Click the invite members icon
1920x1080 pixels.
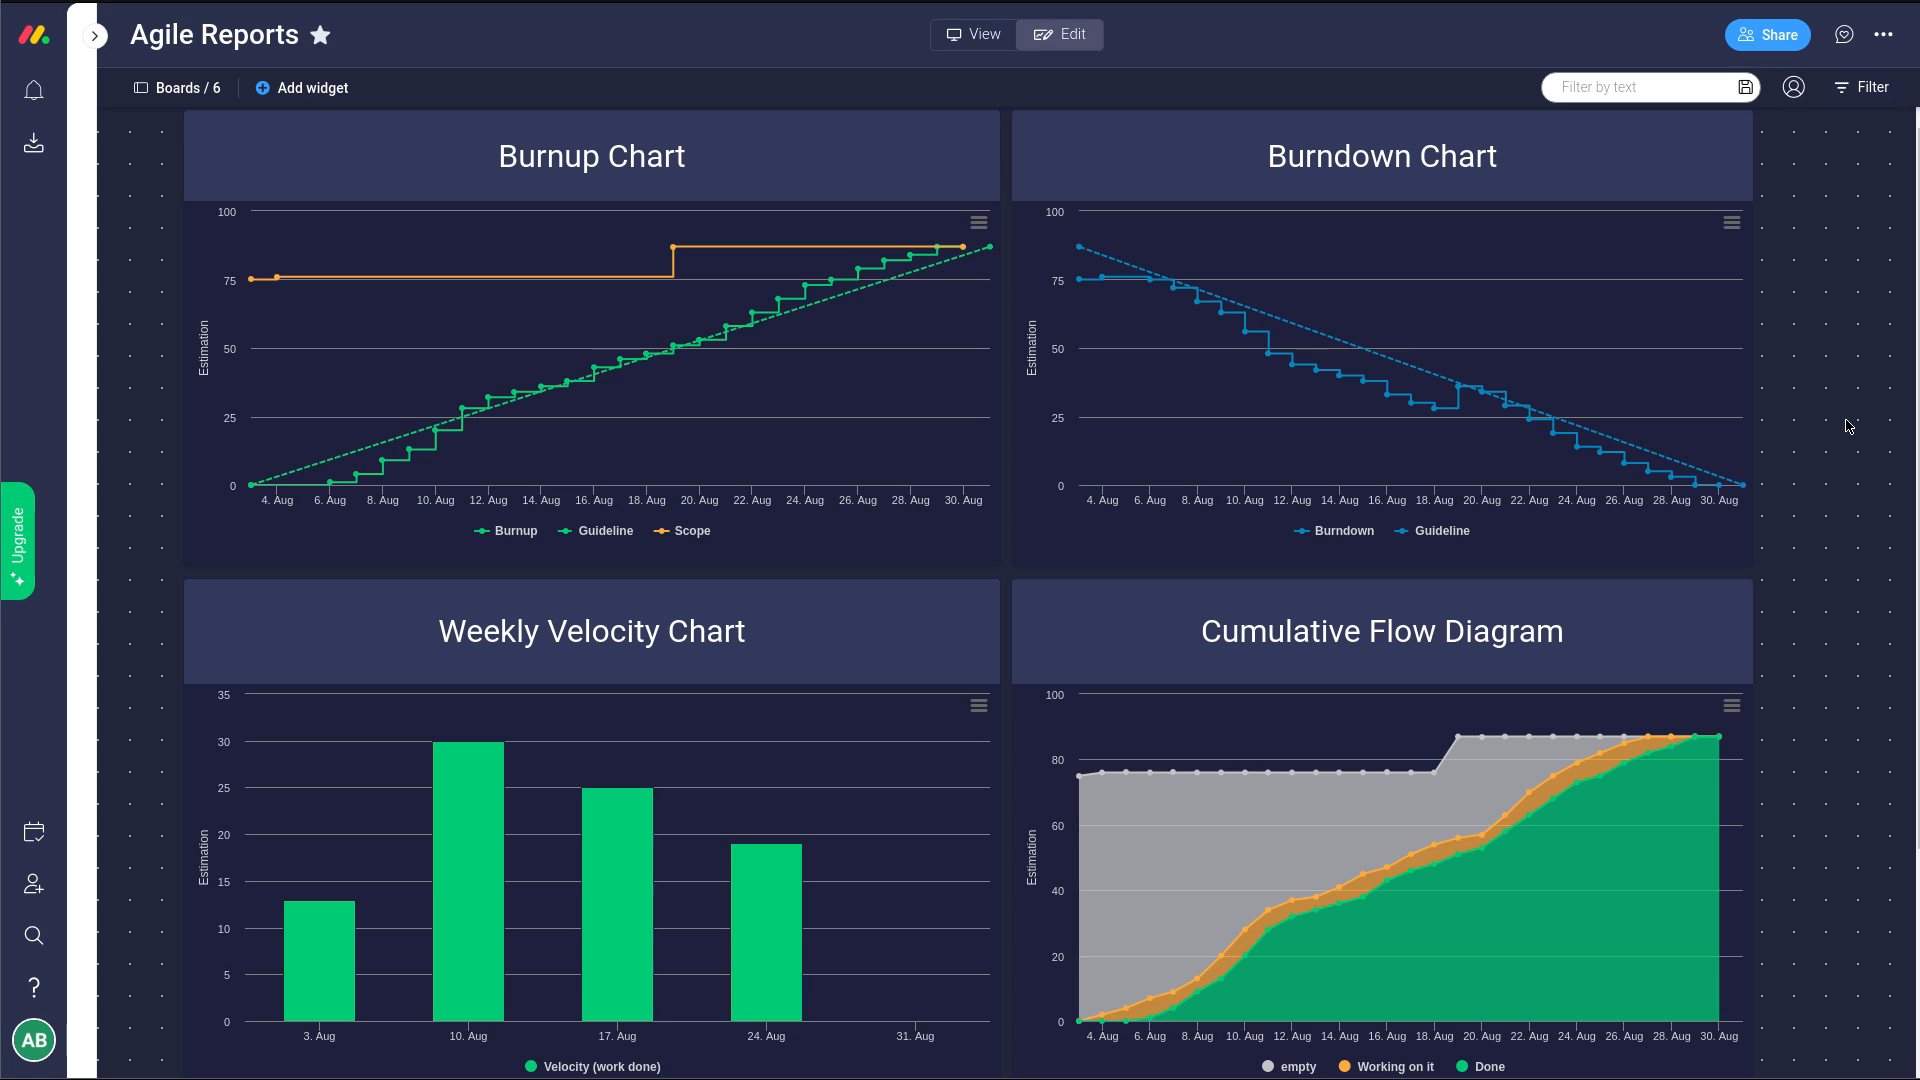point(33,884)
